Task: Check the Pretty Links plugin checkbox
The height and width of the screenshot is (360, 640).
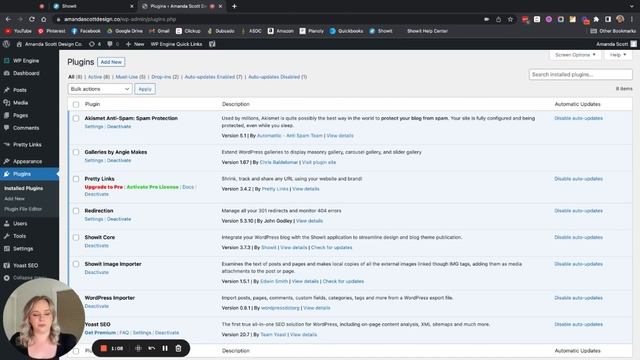Action: click(x=76, y=179)
